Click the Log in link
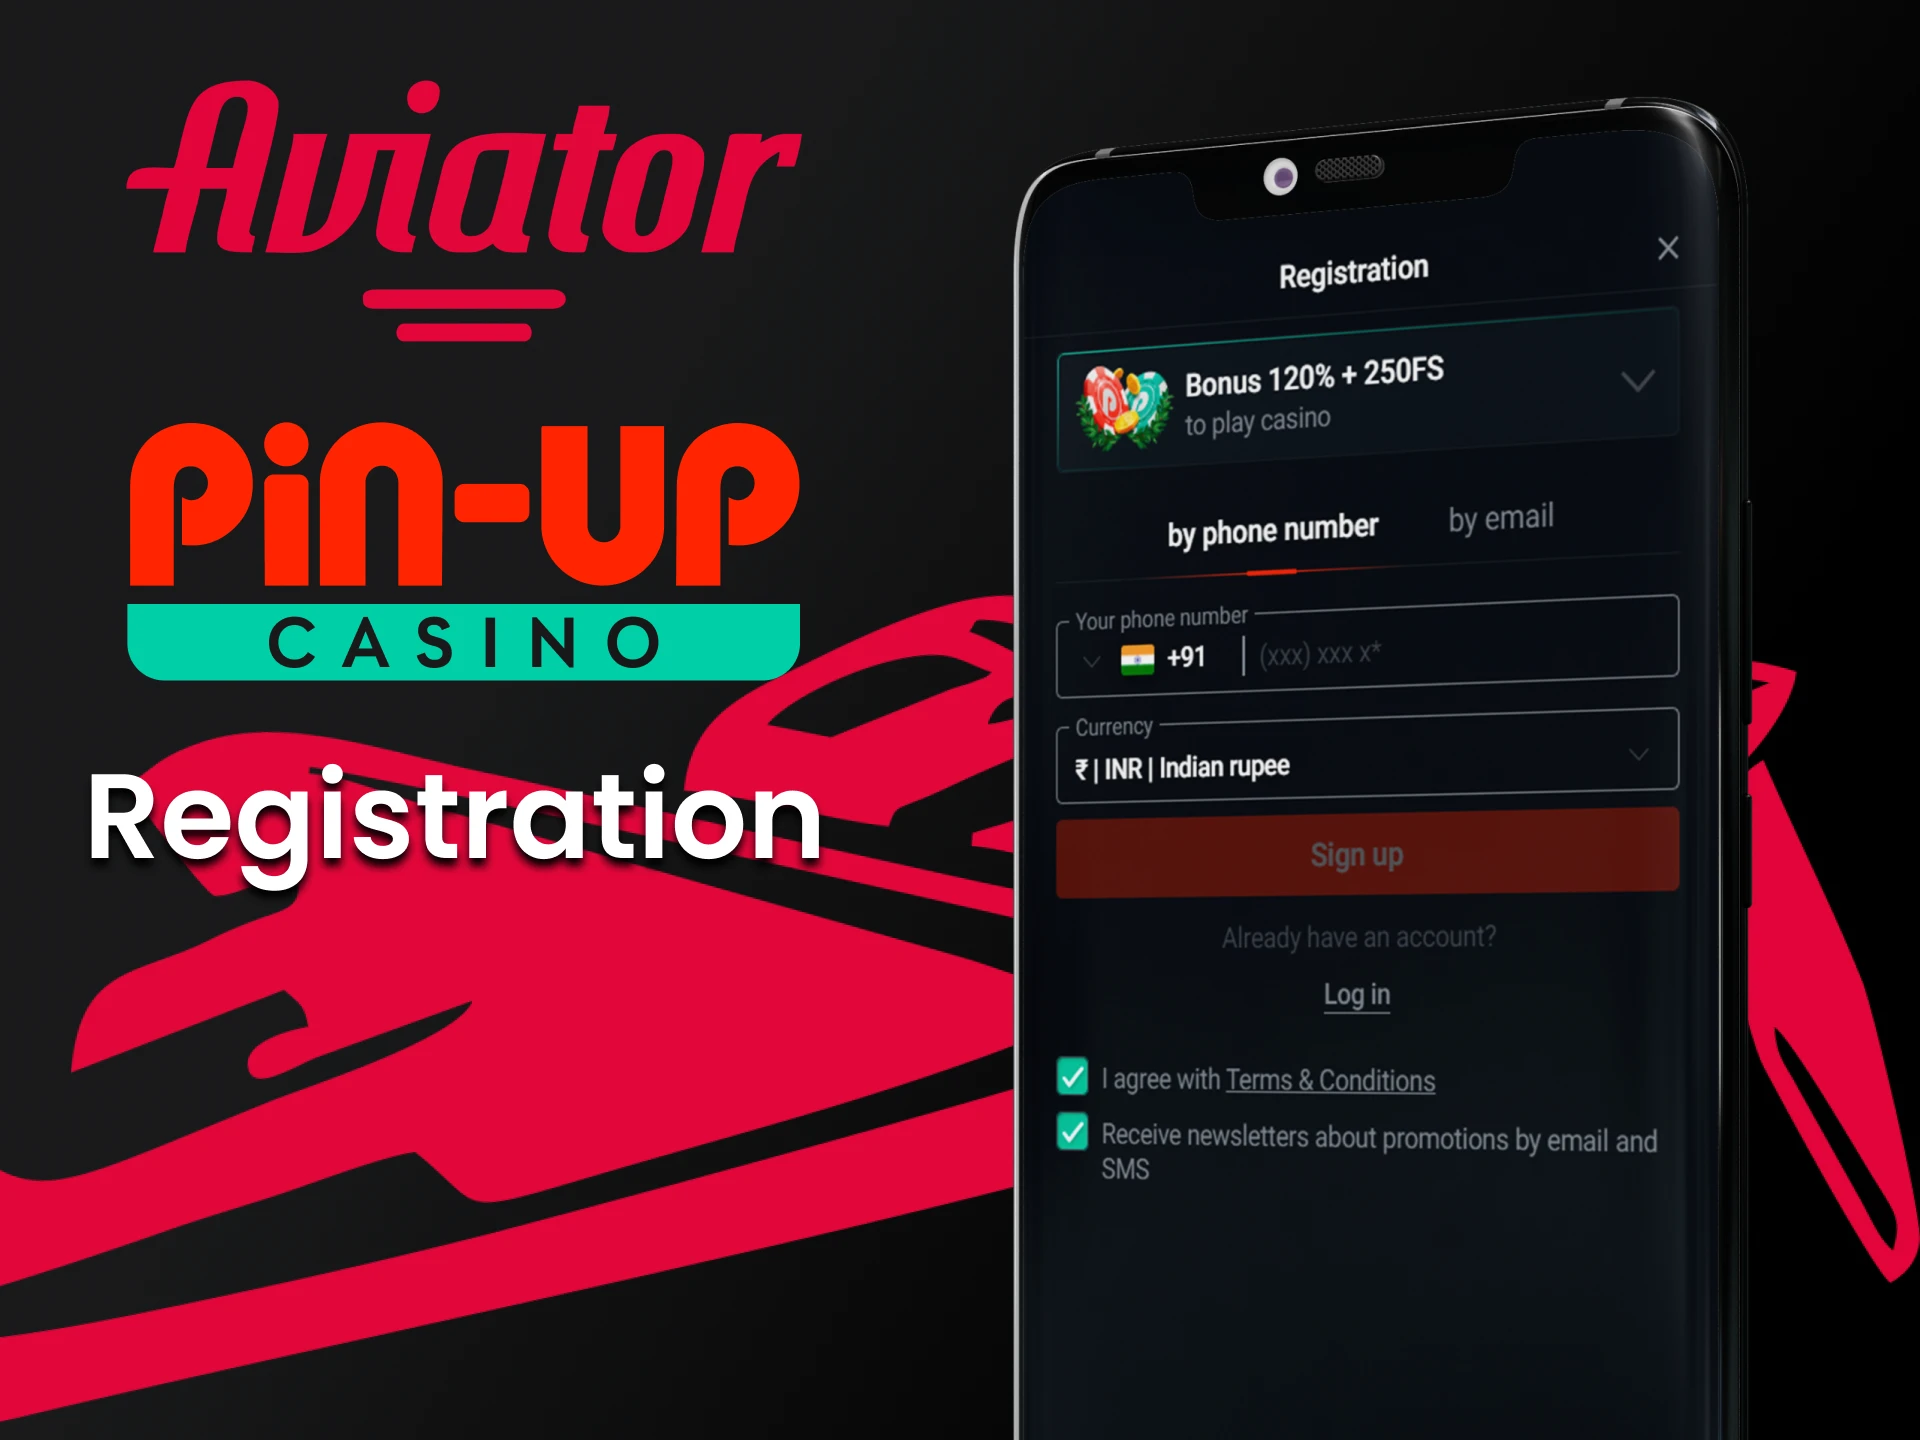Screen dimensions: 1920x1440 coord(1358,997)
